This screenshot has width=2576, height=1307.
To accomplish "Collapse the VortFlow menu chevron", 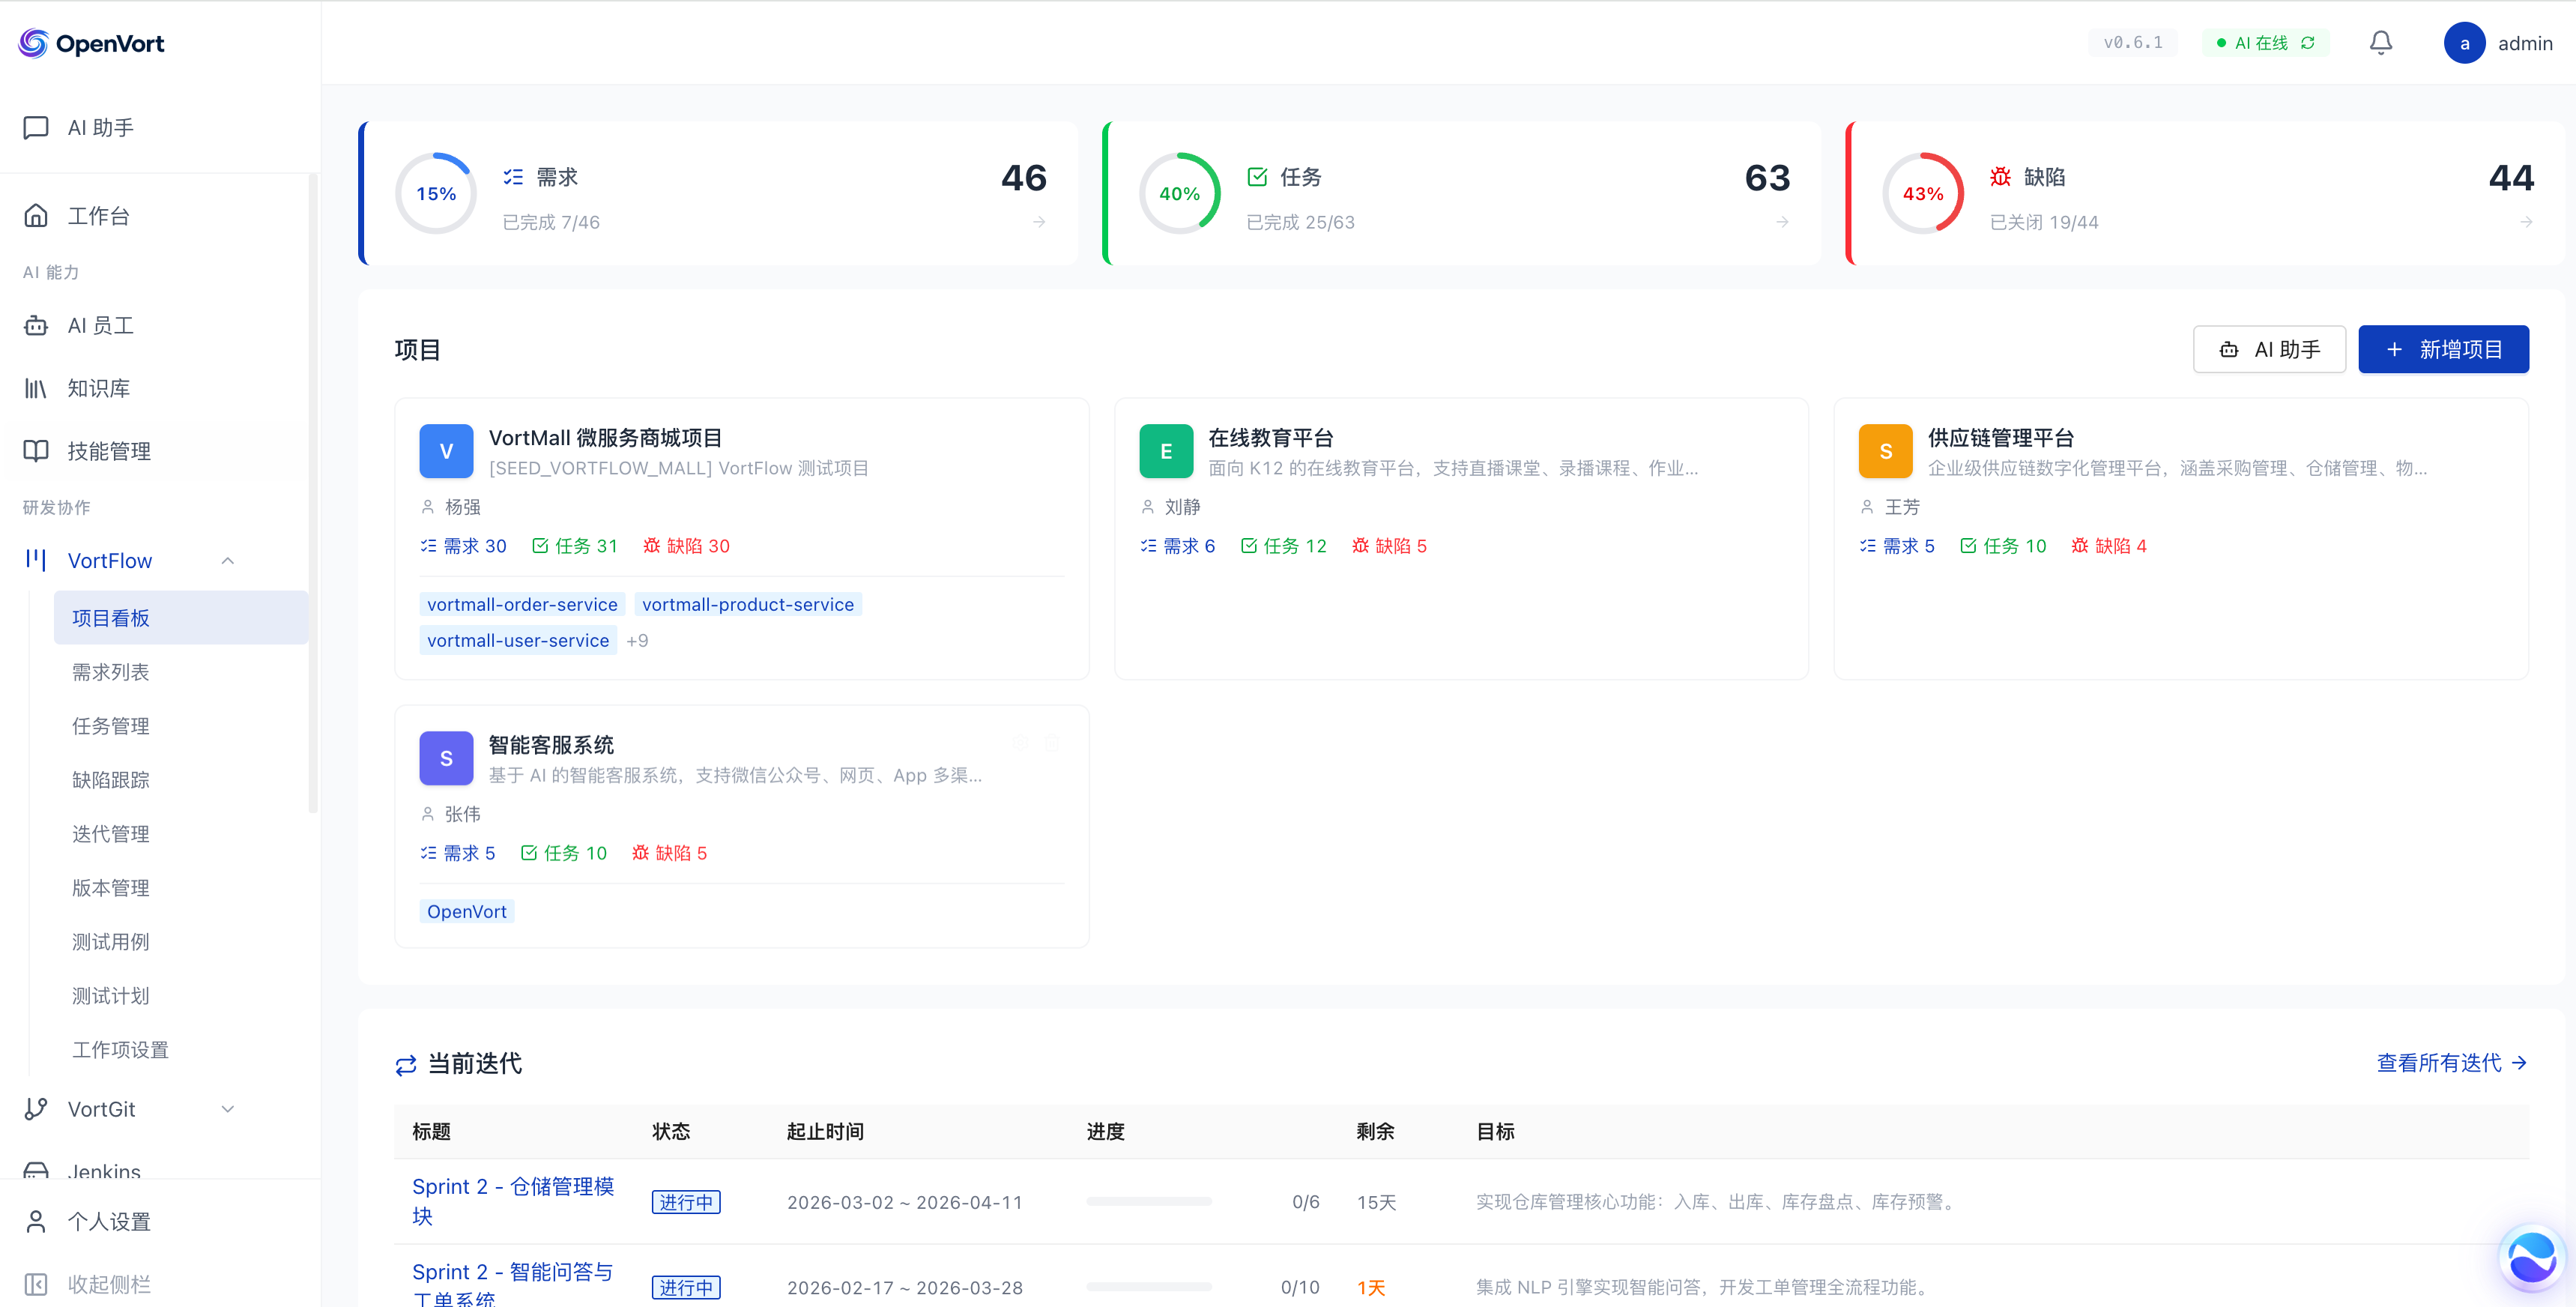I will pyautogui.click(x=228, y=561).
